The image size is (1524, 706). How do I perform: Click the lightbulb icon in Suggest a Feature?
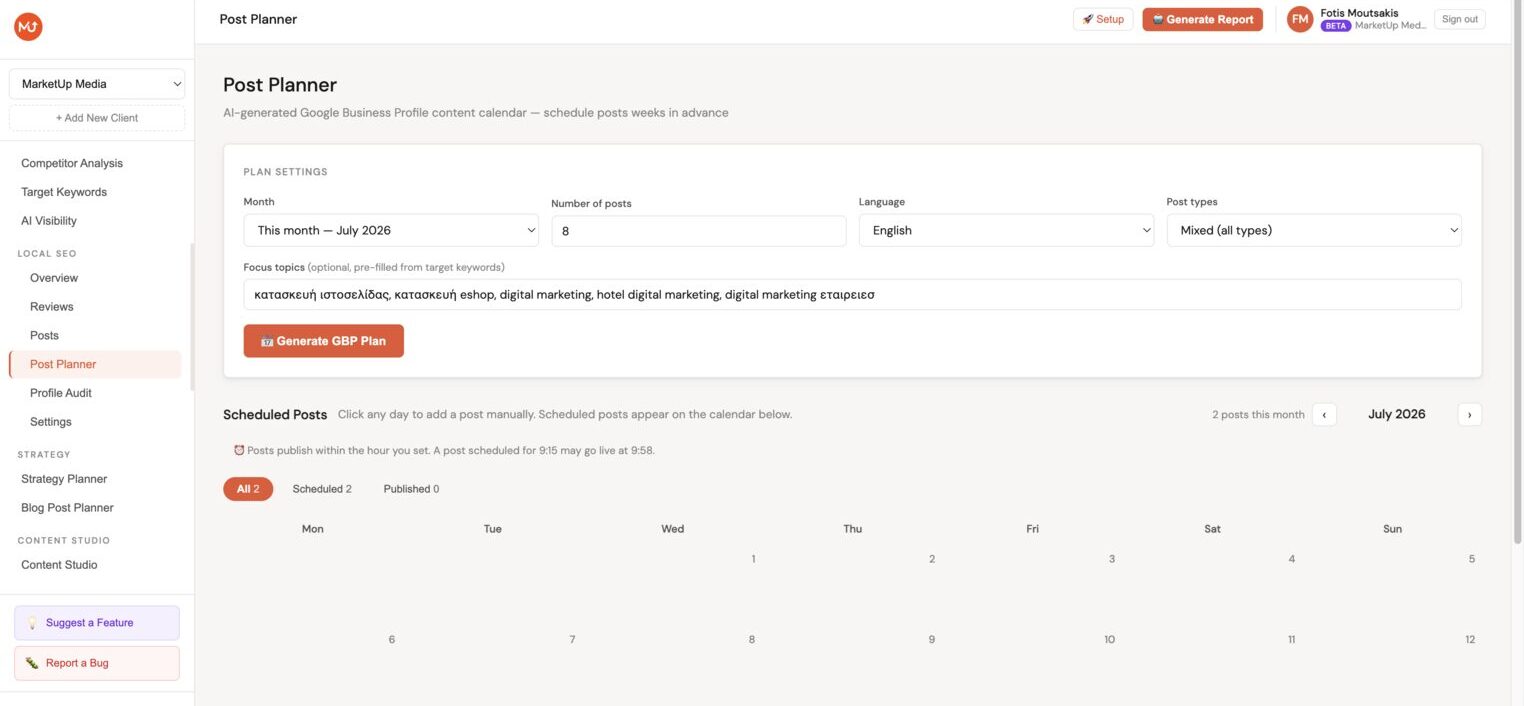[x=32, y=623]
